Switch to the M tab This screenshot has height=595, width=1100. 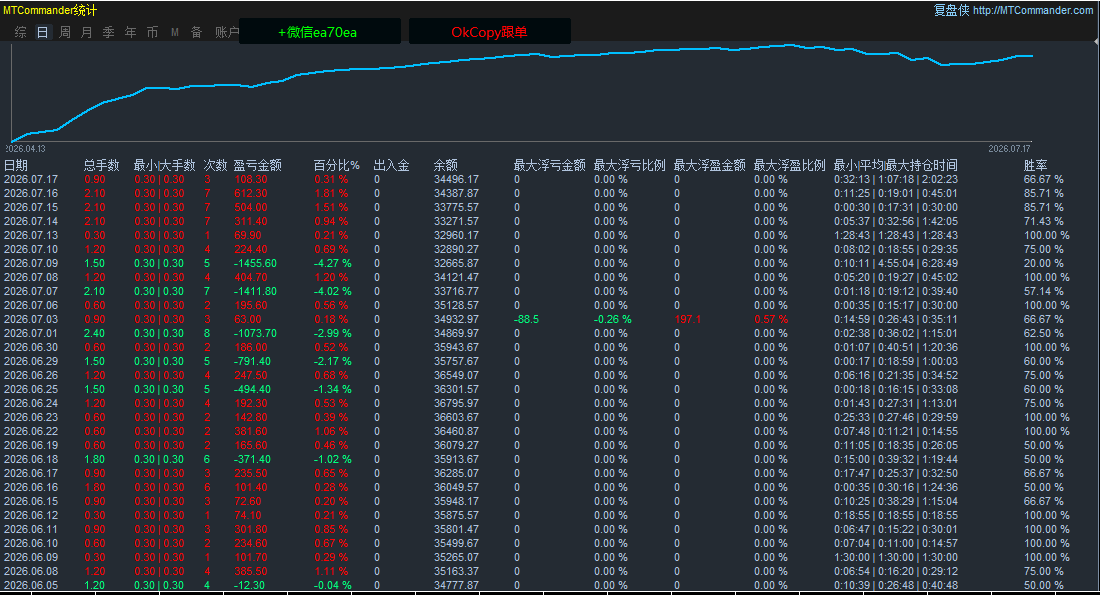click(x=175, y=32)
